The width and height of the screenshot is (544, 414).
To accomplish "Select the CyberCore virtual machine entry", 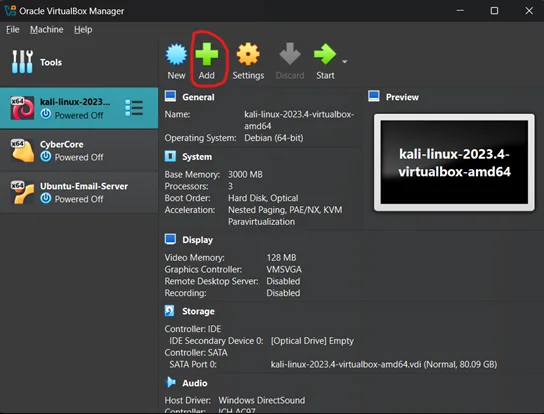I will (79, 150).
